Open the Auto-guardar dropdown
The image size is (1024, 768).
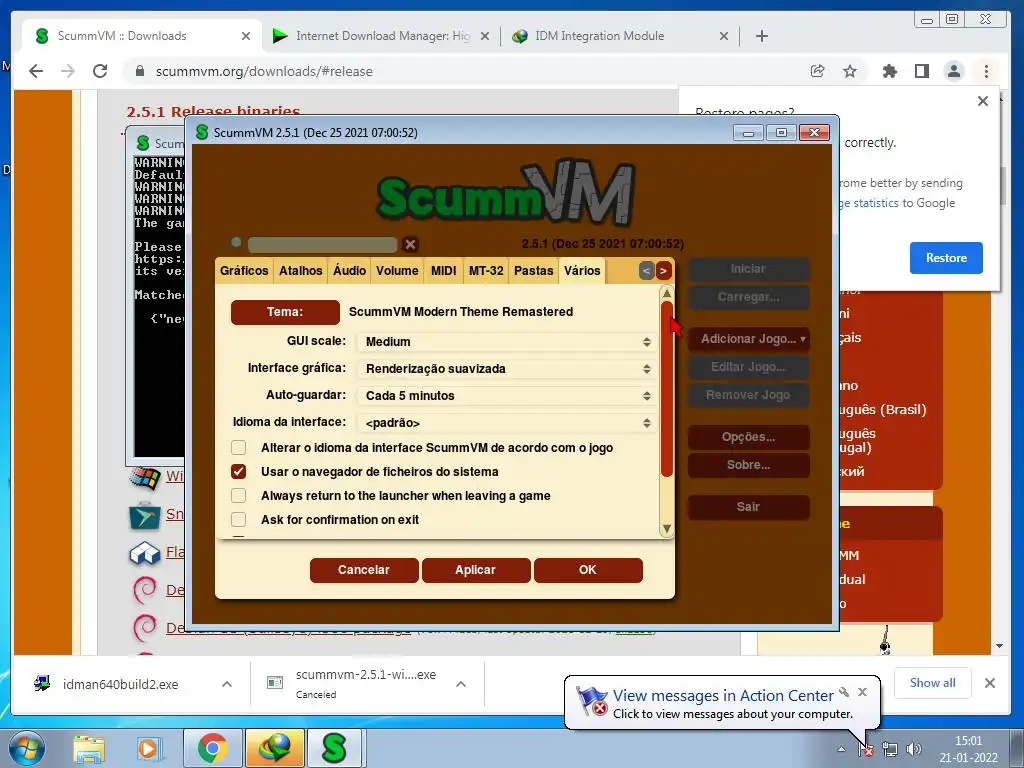point(507,396)
